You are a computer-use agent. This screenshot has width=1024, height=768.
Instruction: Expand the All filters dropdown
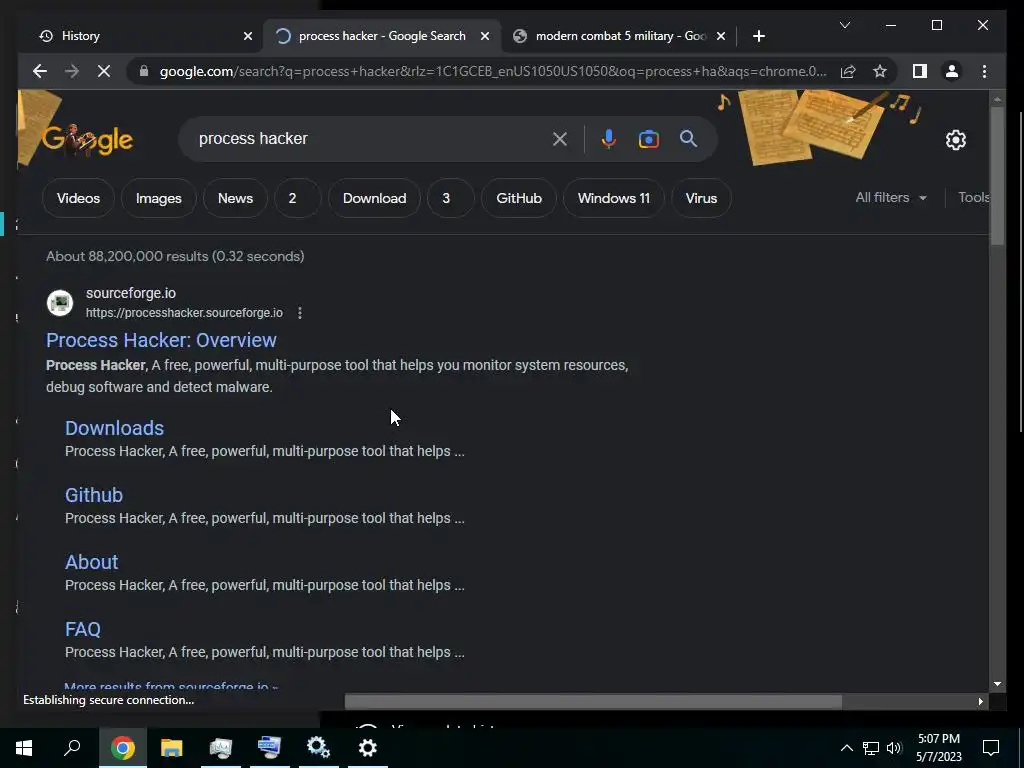[x=891, y=197]
